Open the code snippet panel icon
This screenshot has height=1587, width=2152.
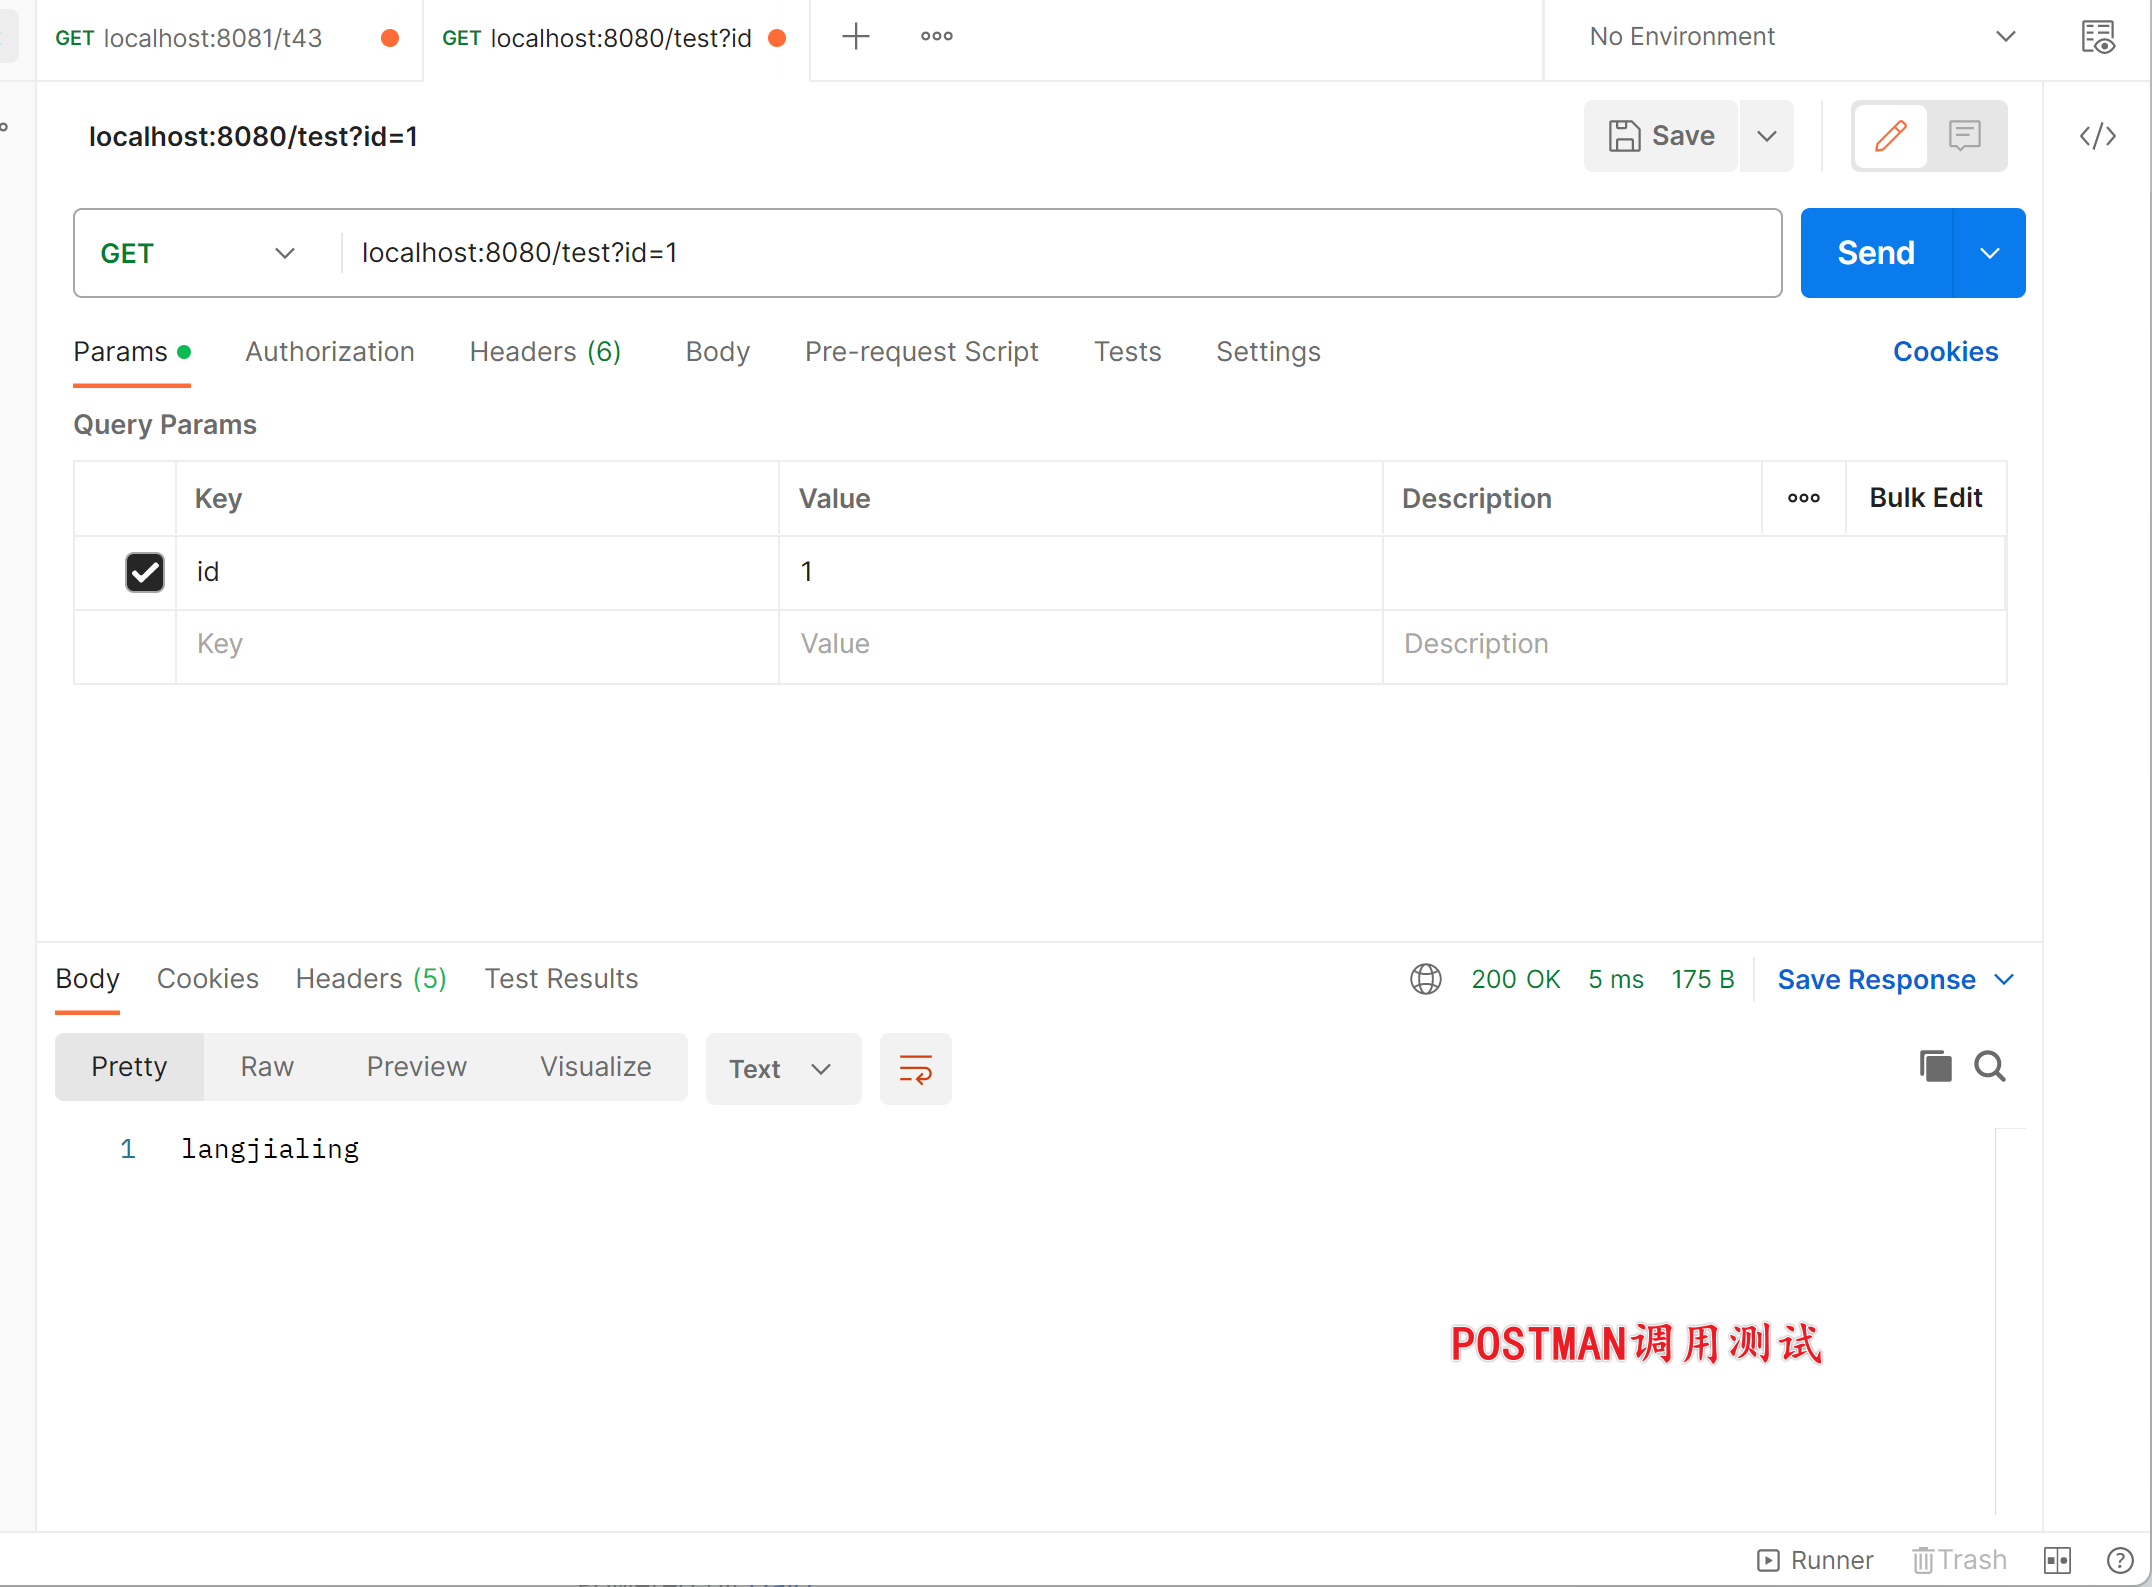(2097, 136)
